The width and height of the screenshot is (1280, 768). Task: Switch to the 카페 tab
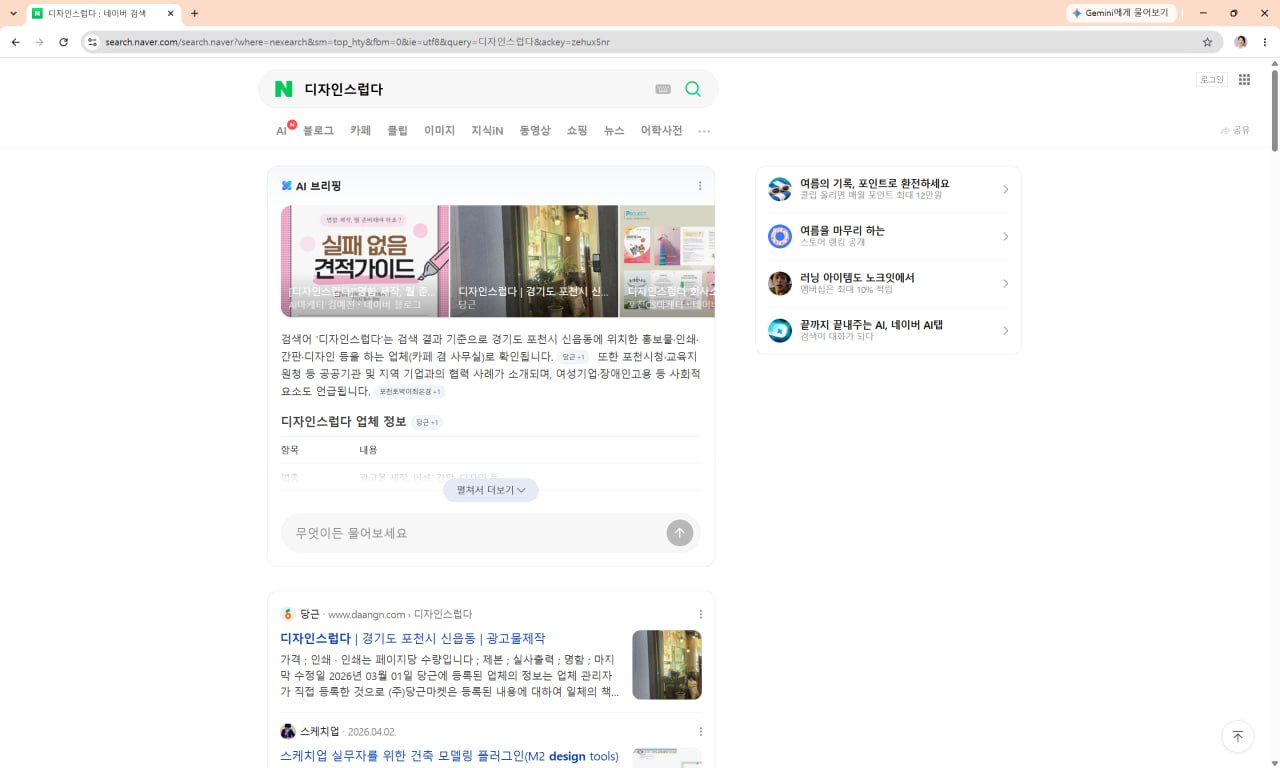[361, 131]
